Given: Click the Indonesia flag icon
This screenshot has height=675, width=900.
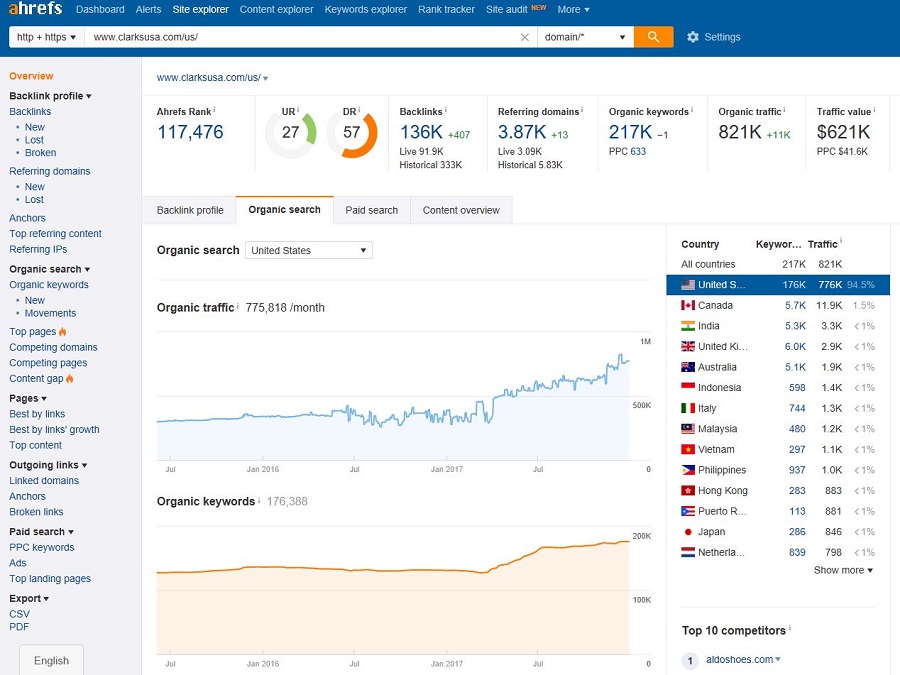Looking at the screenshot, I should [688, 387].
